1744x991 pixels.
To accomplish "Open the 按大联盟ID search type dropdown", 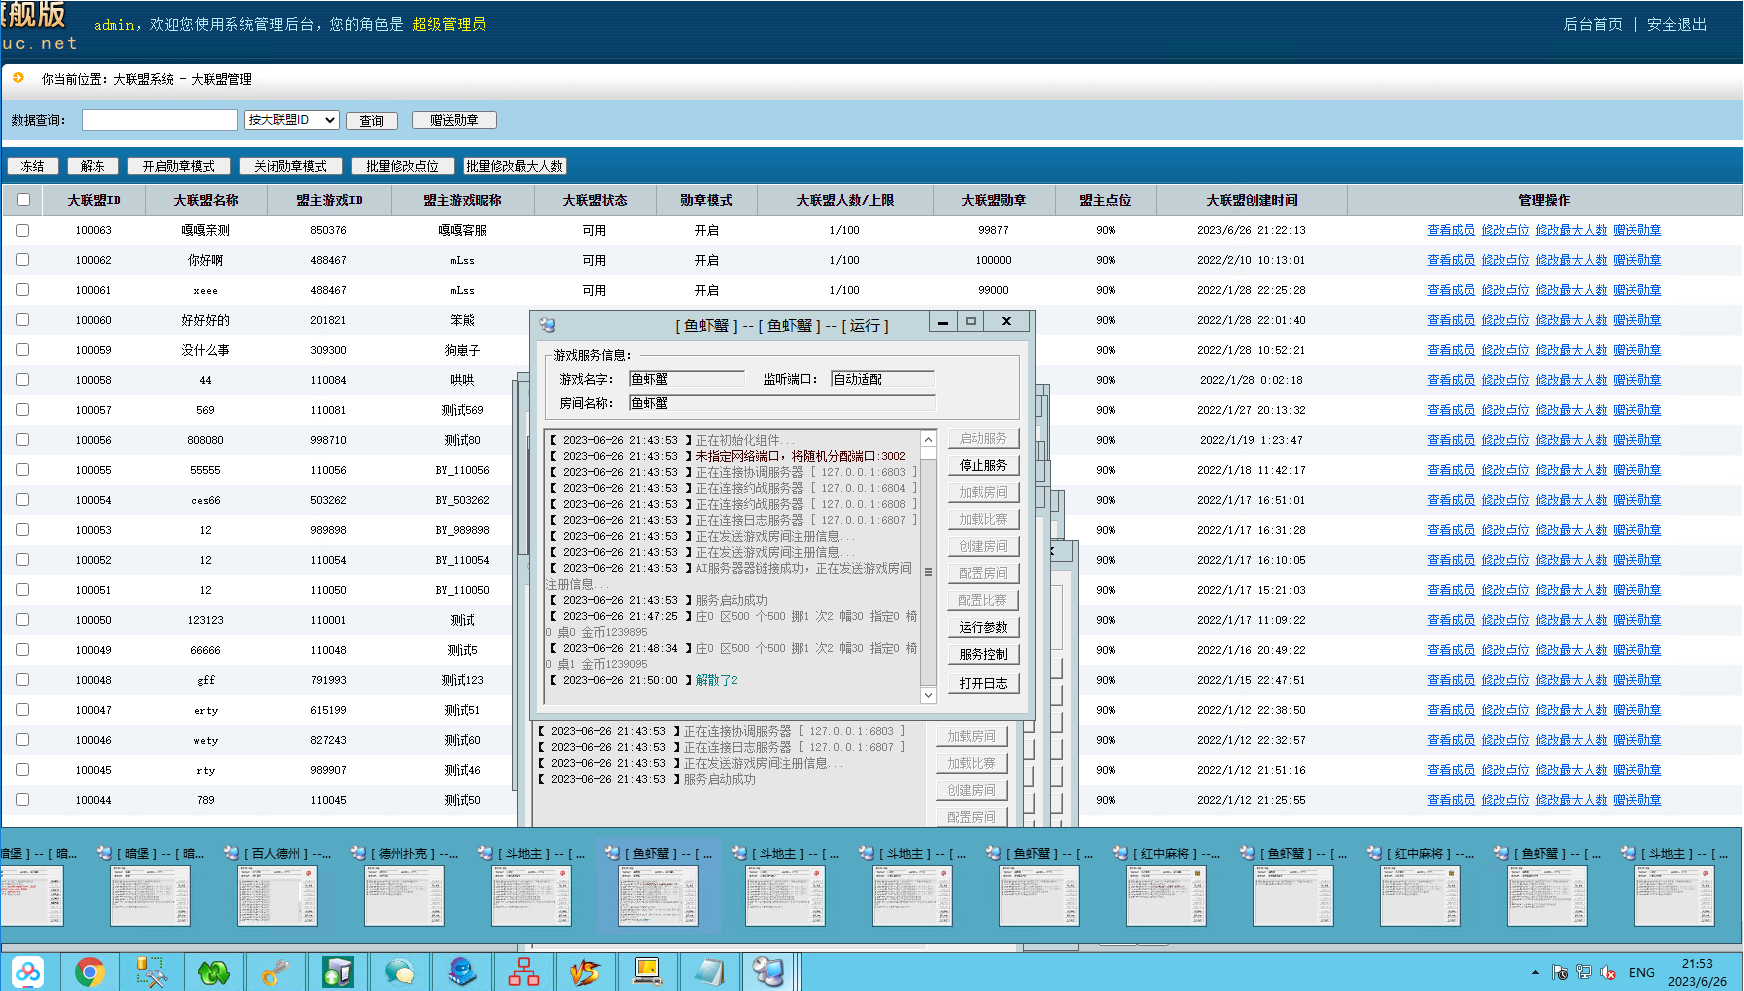I will pos(291,120).
